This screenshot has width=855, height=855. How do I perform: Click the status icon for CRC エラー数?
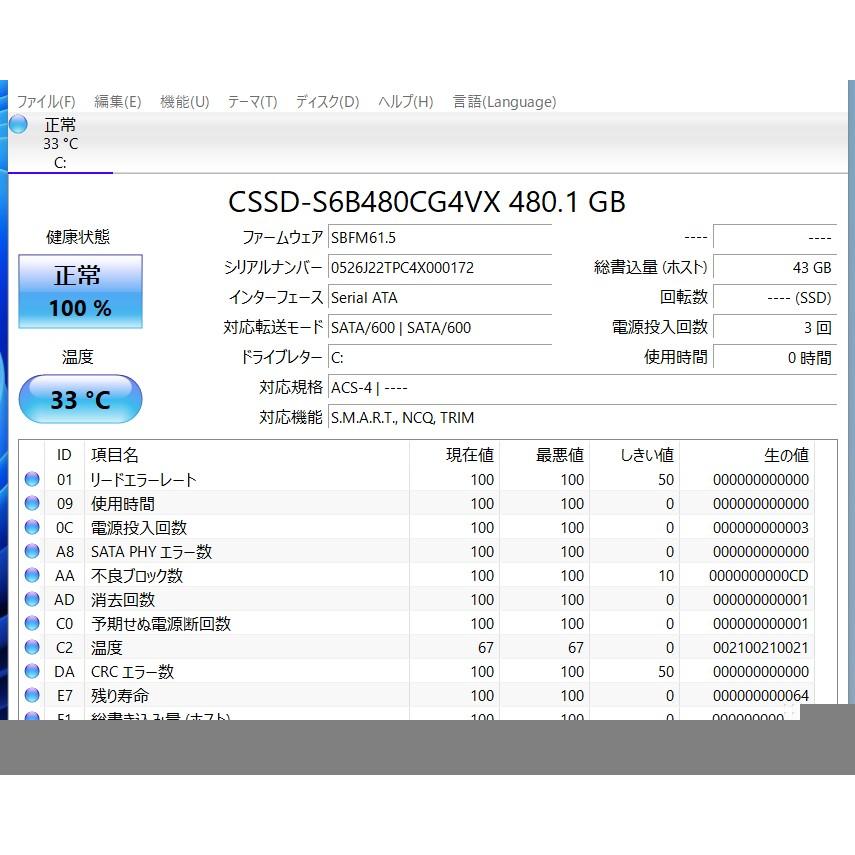(x=32, y=672)
